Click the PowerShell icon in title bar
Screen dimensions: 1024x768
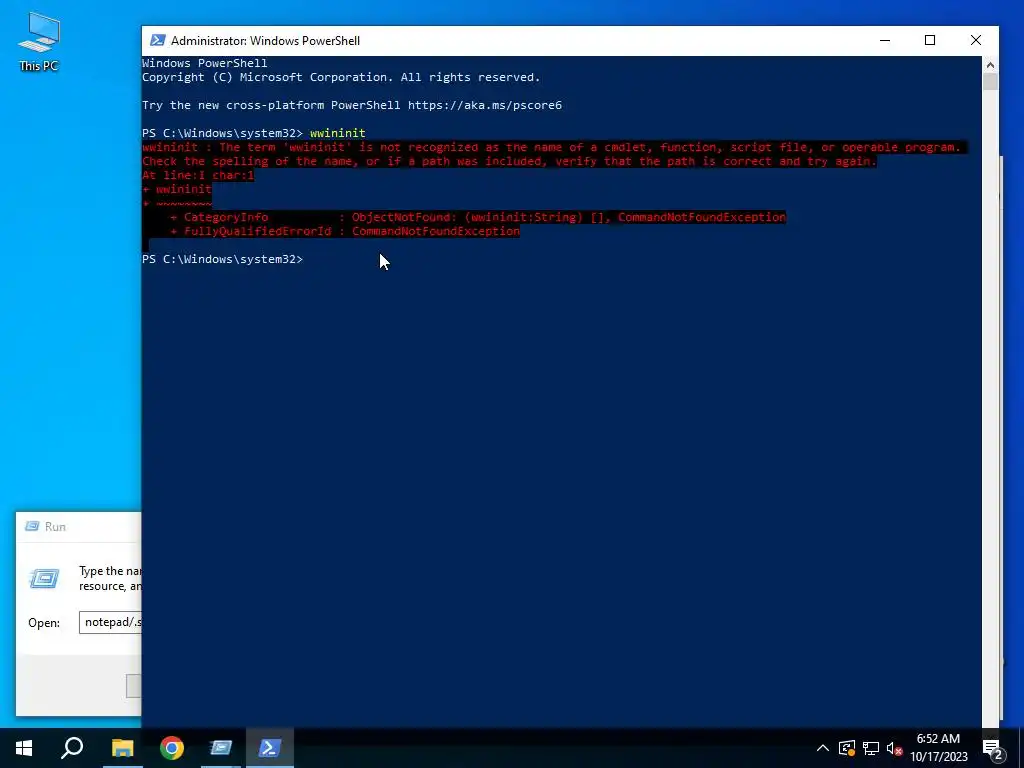click(157, 40)
